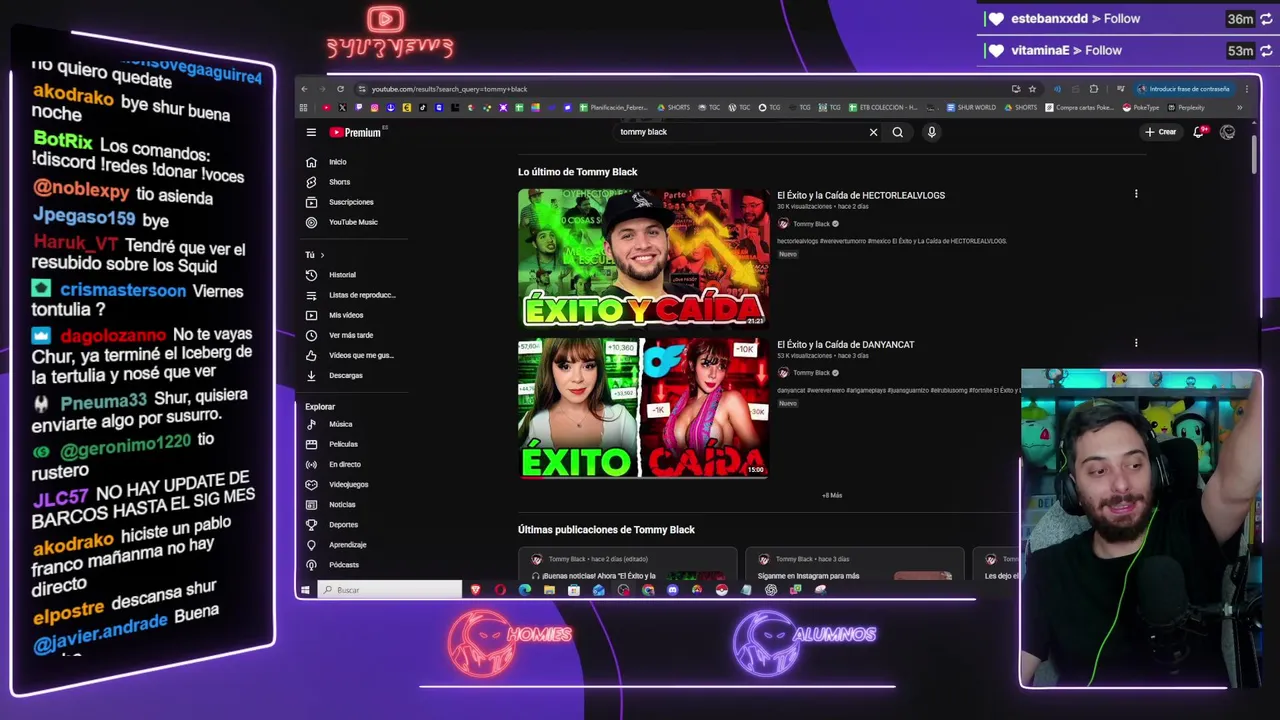Click the search magnifier button
Image resolution: width=1280 pixels, height=720 pixels.
tap(898, 132)
